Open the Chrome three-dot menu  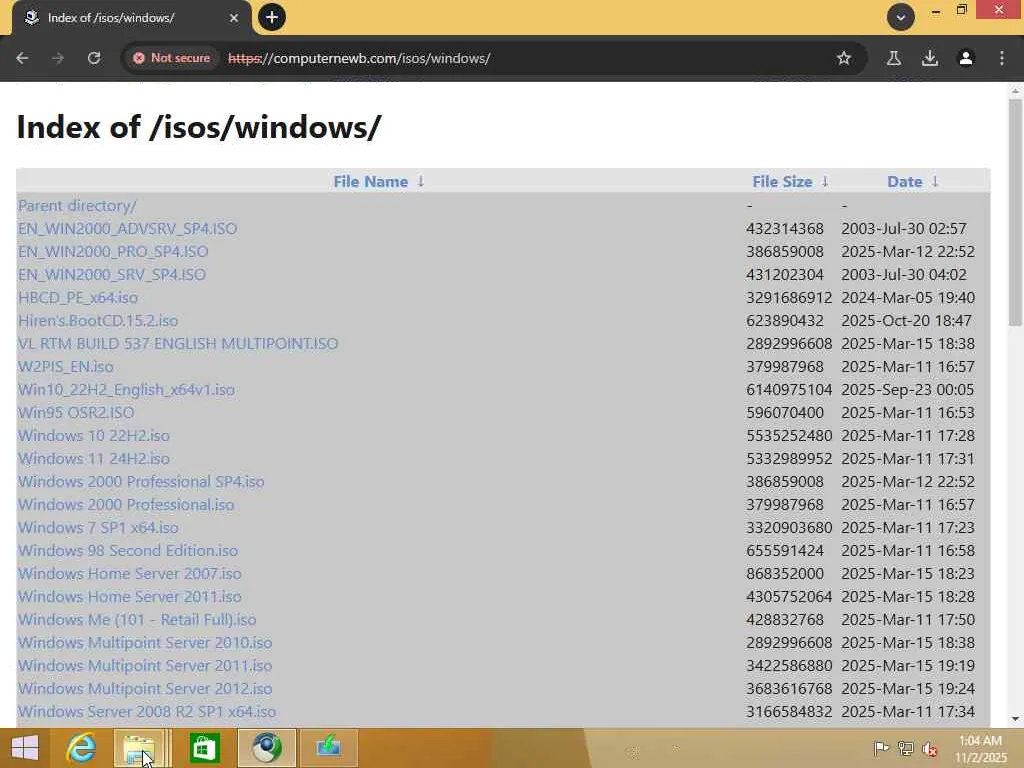coord(1002,58)
